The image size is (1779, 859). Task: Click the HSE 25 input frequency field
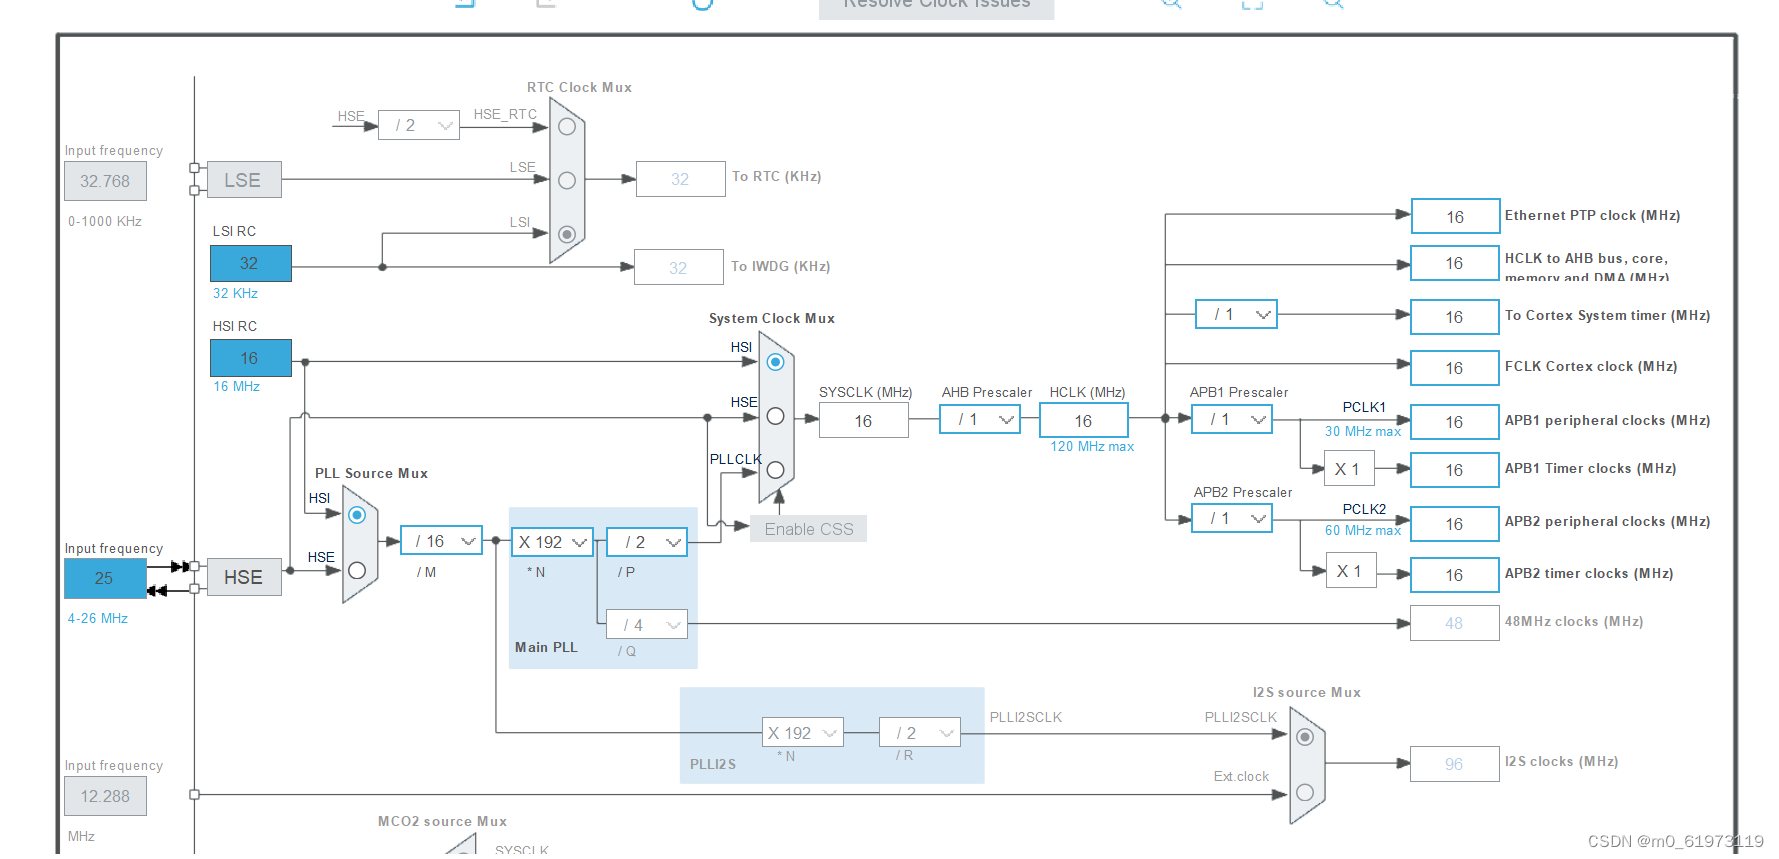(105, 578)
